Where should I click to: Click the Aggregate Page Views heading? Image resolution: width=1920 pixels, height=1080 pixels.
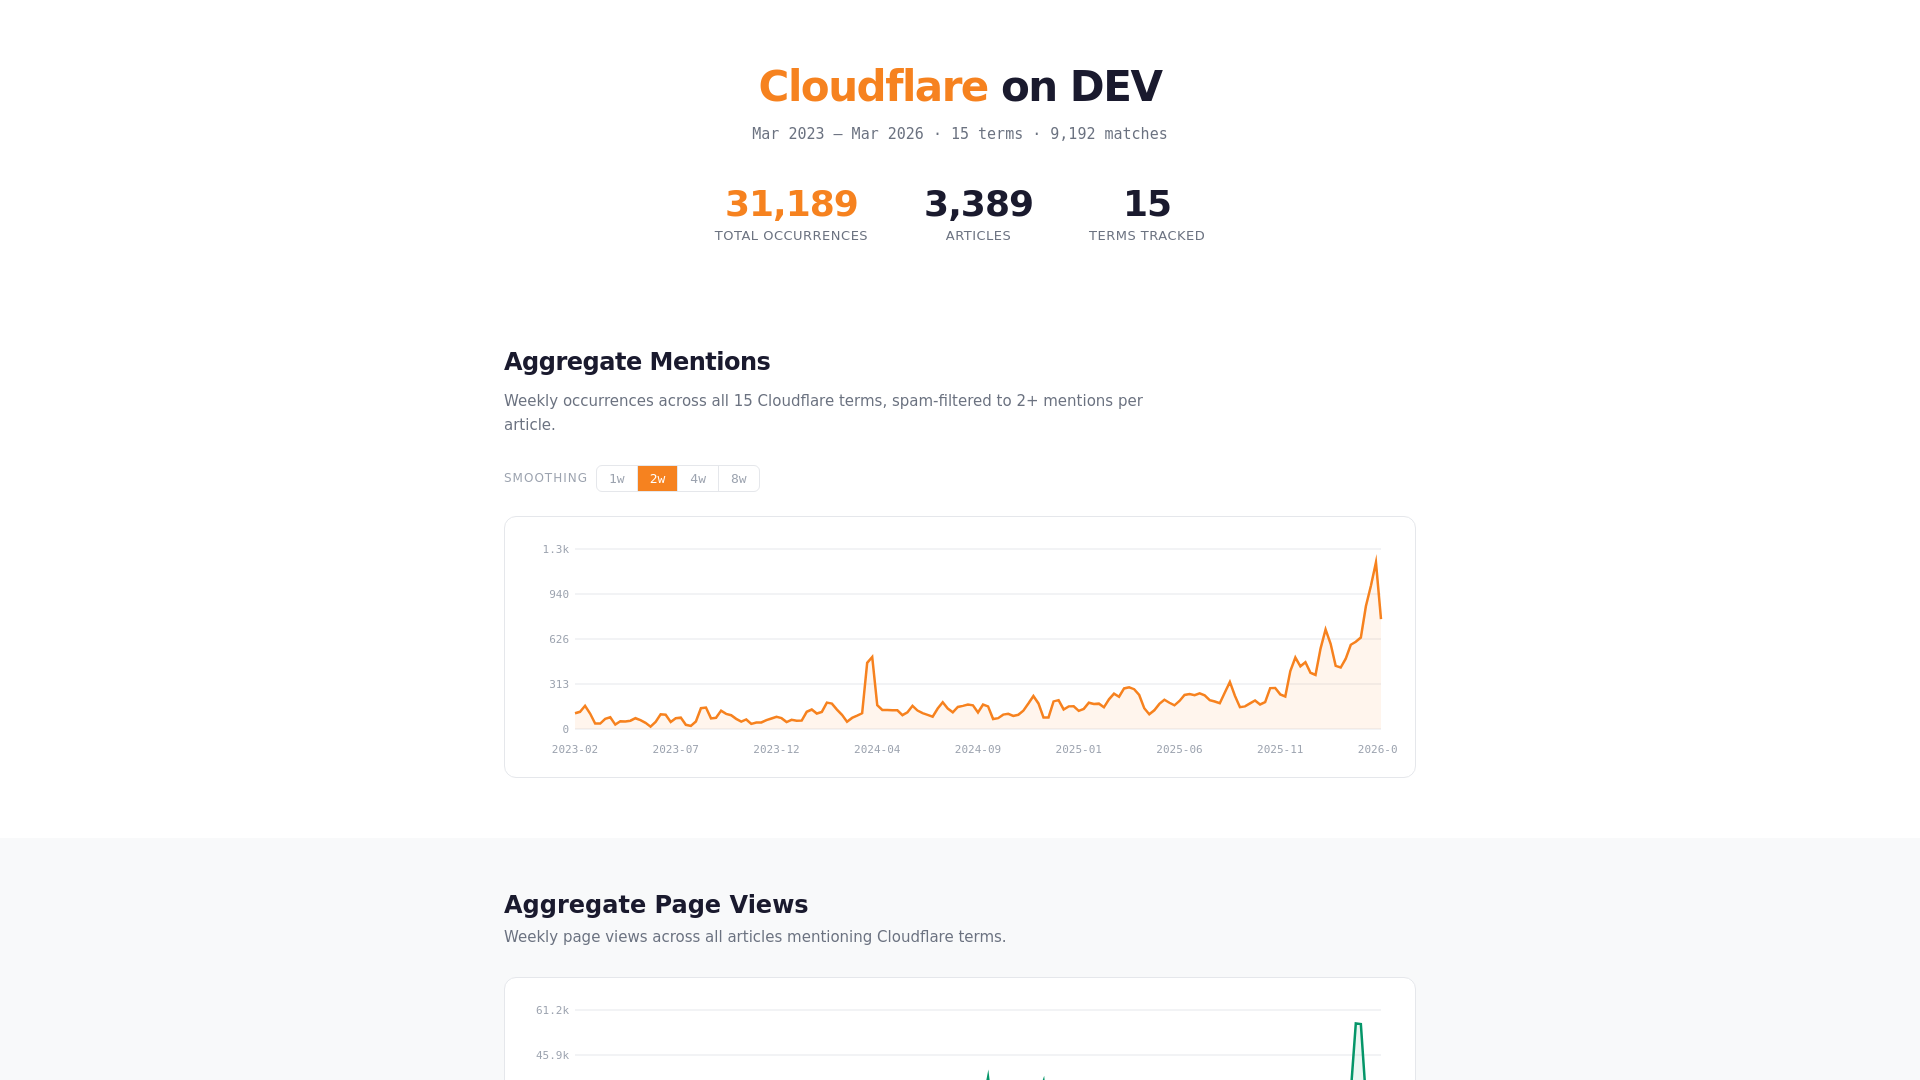coord(656,905)
